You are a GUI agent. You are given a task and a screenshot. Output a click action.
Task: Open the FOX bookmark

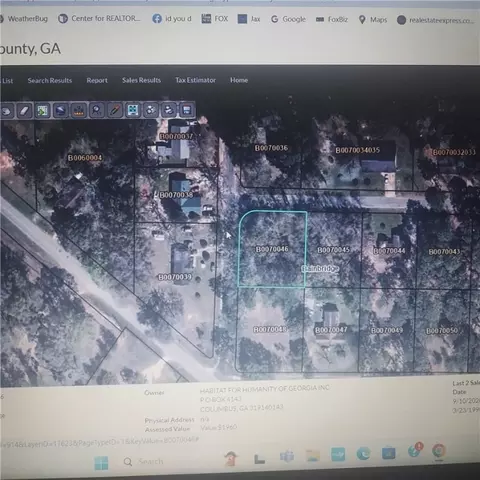(215, 19)
